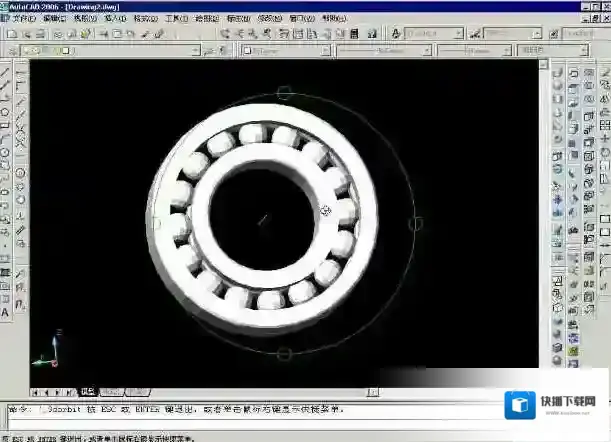Click the layout tab scroll-to-first arrow
This screenshot has height=442, width=611.
pyautogui.click(x=36, y=392)
